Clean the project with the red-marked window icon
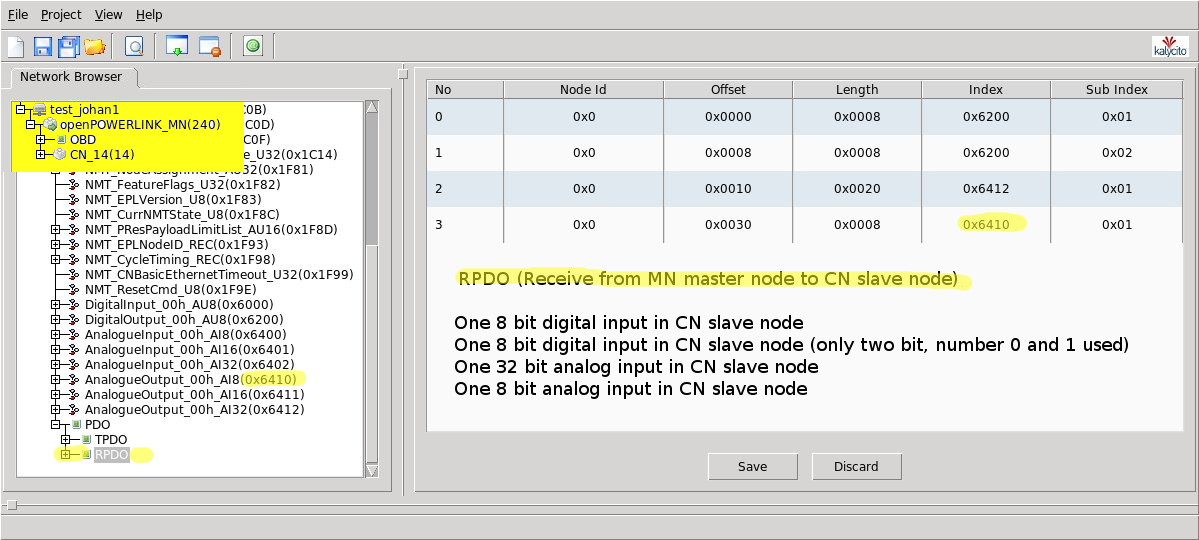Image resolution: width=1199 pixels, height=540 pixels. click(x=210, y=47)
